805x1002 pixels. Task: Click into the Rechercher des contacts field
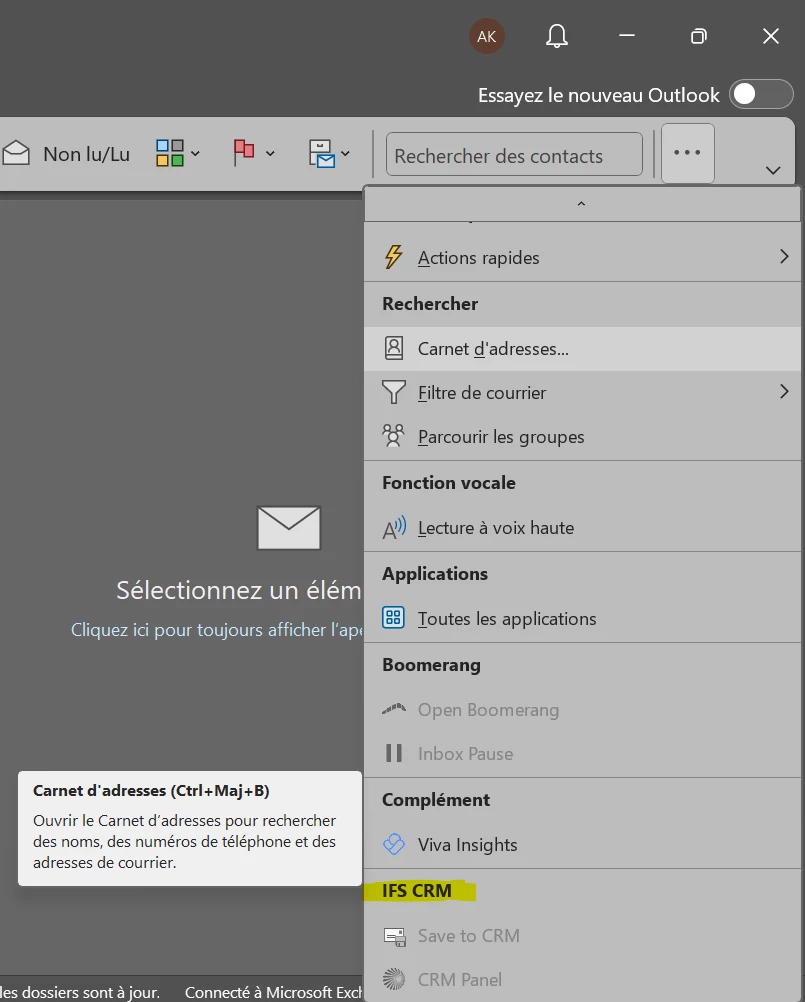coord(514,155)
